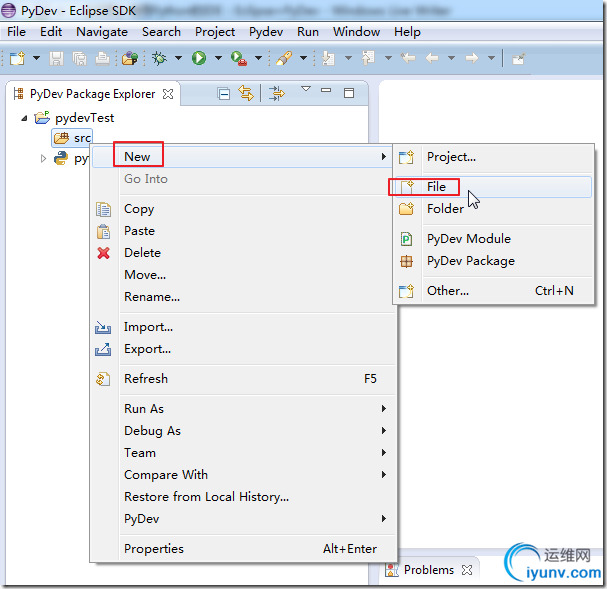Viewport: 607px width, 589px height.
Task: Click the Search flashlight icon
Action: click(284, 58)
